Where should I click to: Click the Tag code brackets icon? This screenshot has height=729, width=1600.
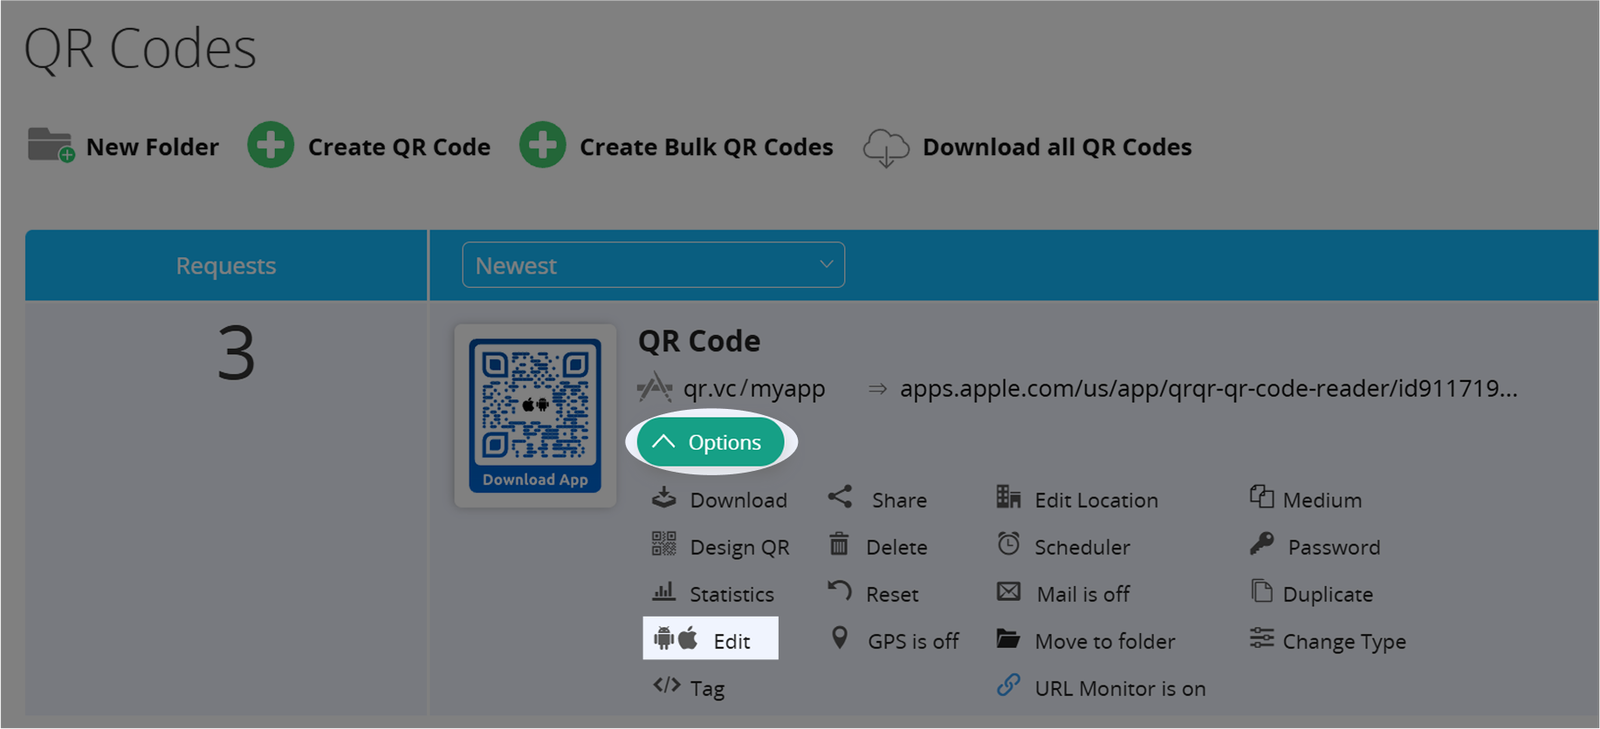point(667,685)
